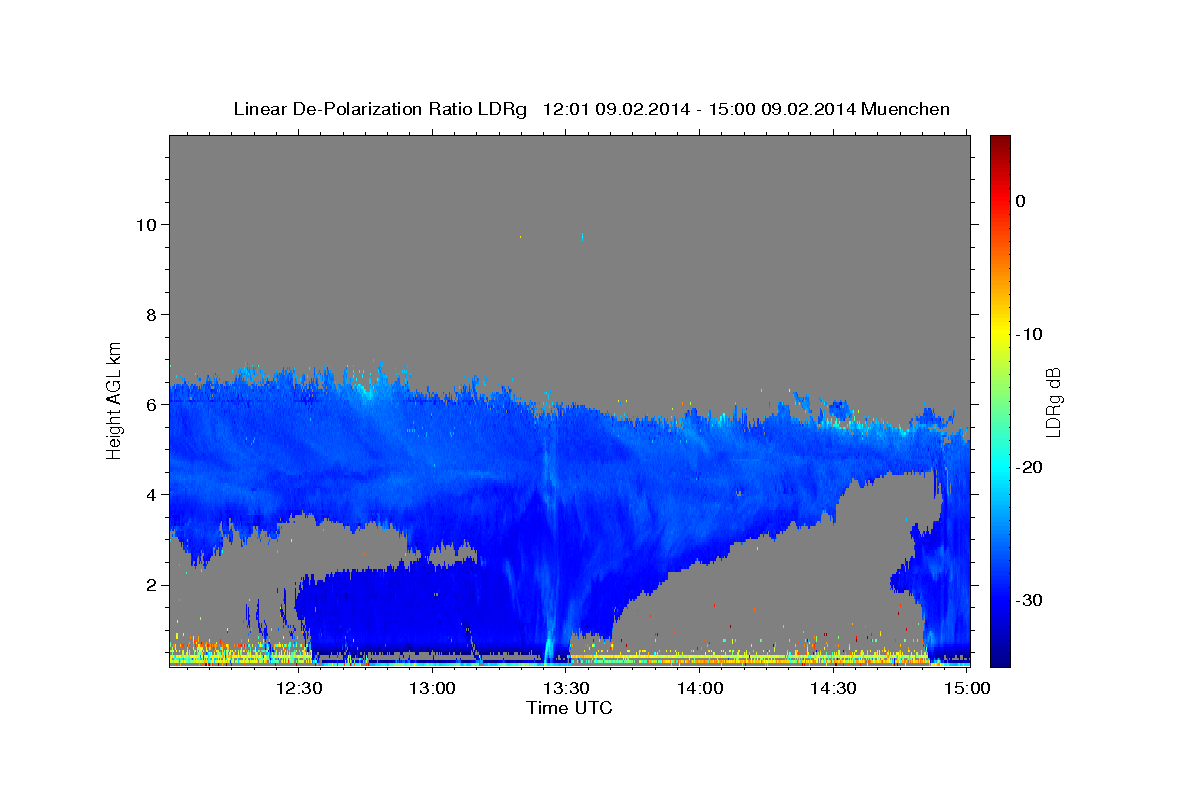Click the height tick label 2
This screenshot has height=800, width=1200.
tap(150, 584)
